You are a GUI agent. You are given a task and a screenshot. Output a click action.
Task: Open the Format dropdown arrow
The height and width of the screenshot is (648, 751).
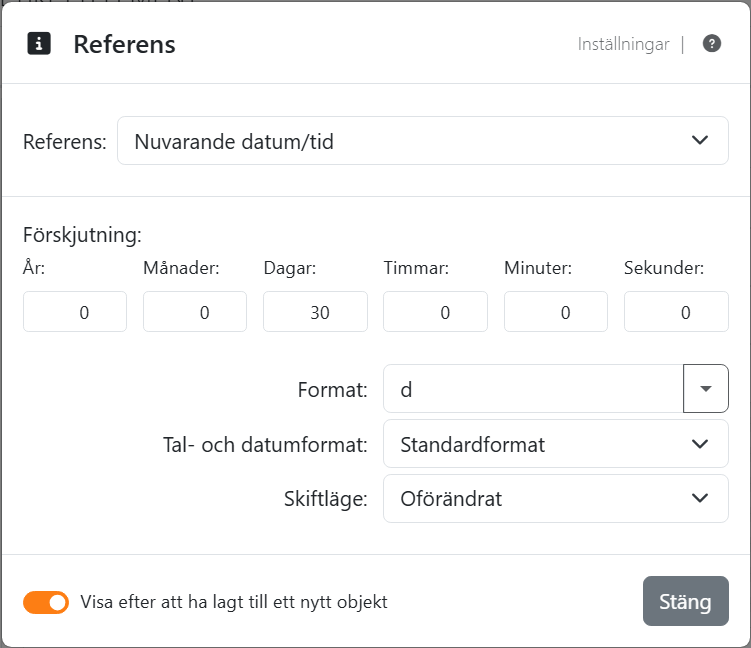click(705, 389)
